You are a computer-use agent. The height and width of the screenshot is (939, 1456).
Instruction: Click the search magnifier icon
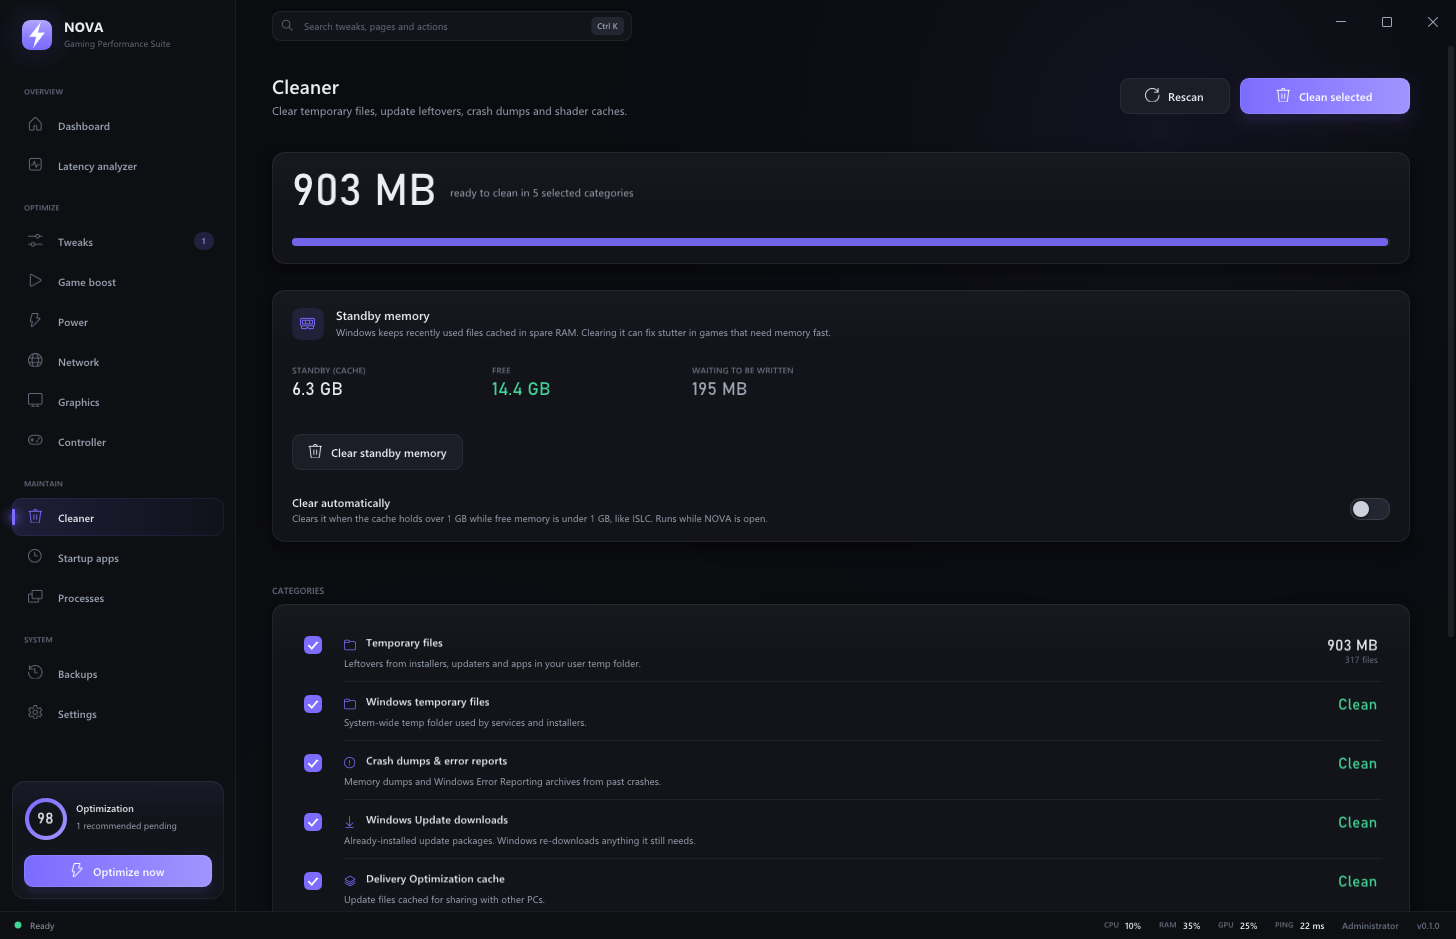tap(287, 26)
